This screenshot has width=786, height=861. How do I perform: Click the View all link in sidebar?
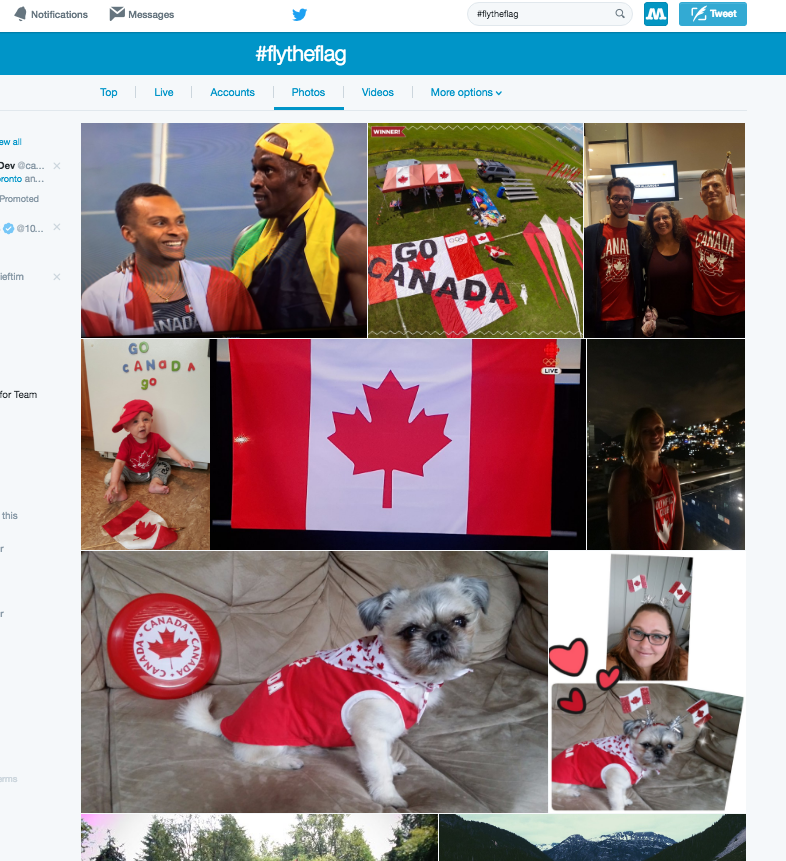point(10,142)
